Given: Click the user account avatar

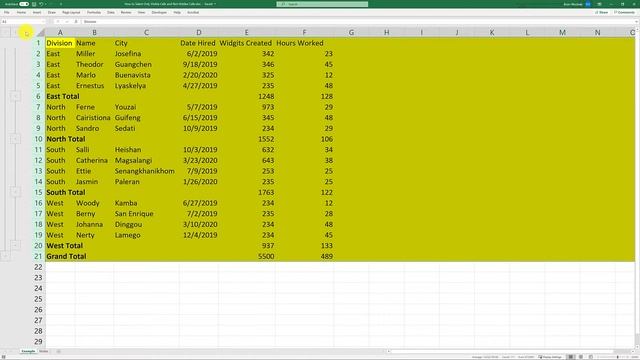Looking at the screenshot, I should point(588,4).
